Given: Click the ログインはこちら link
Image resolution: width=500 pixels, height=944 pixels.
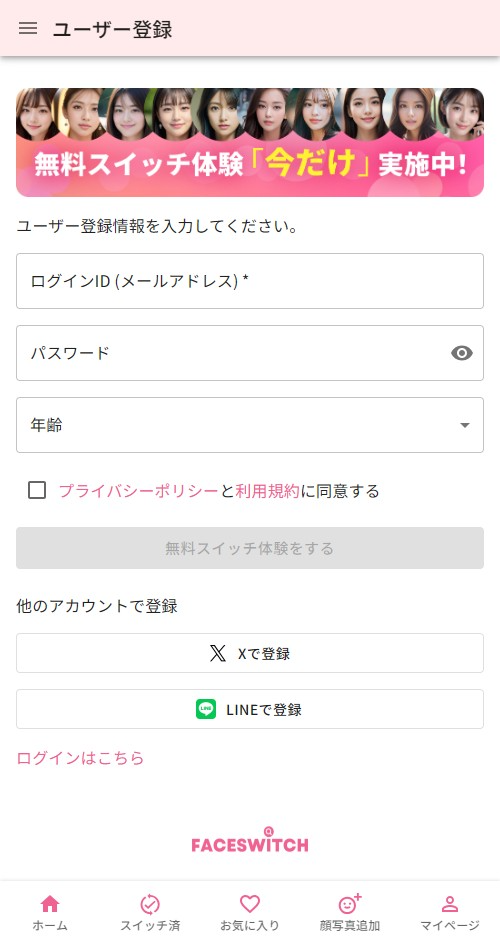Looking at the screenshot, I should tap(80, 758).
